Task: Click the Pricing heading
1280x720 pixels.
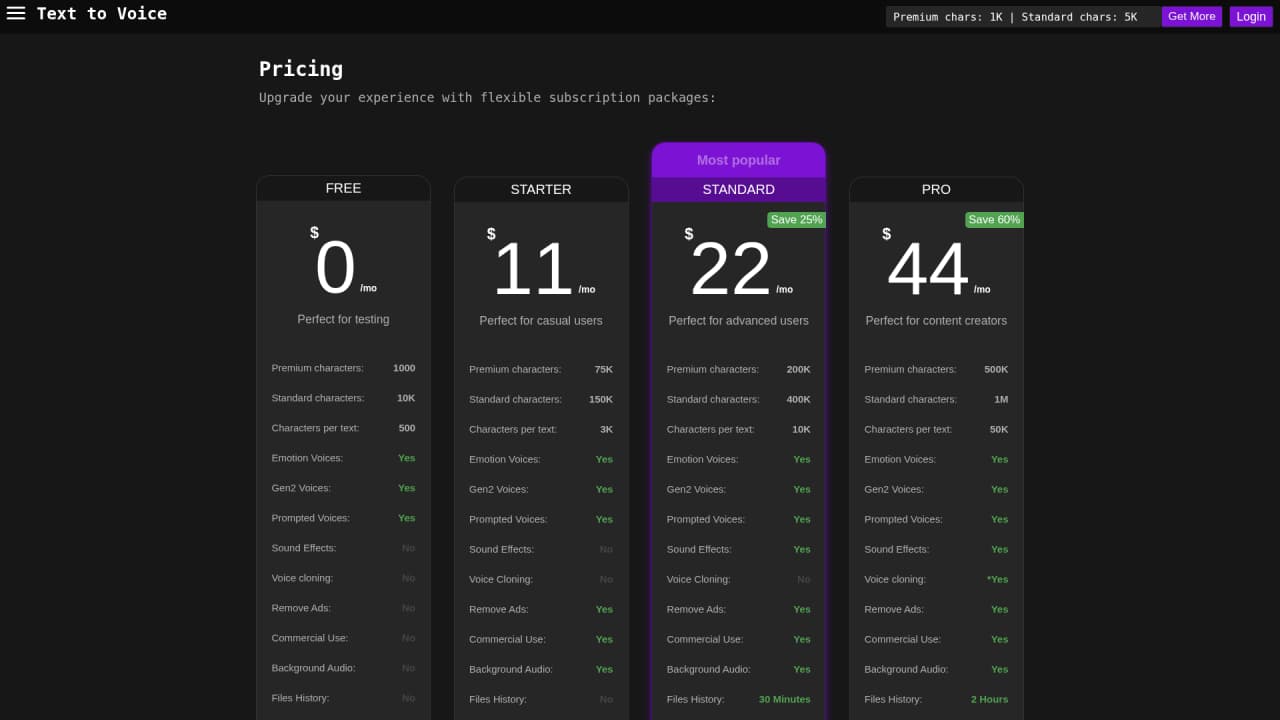Action: 301,69
